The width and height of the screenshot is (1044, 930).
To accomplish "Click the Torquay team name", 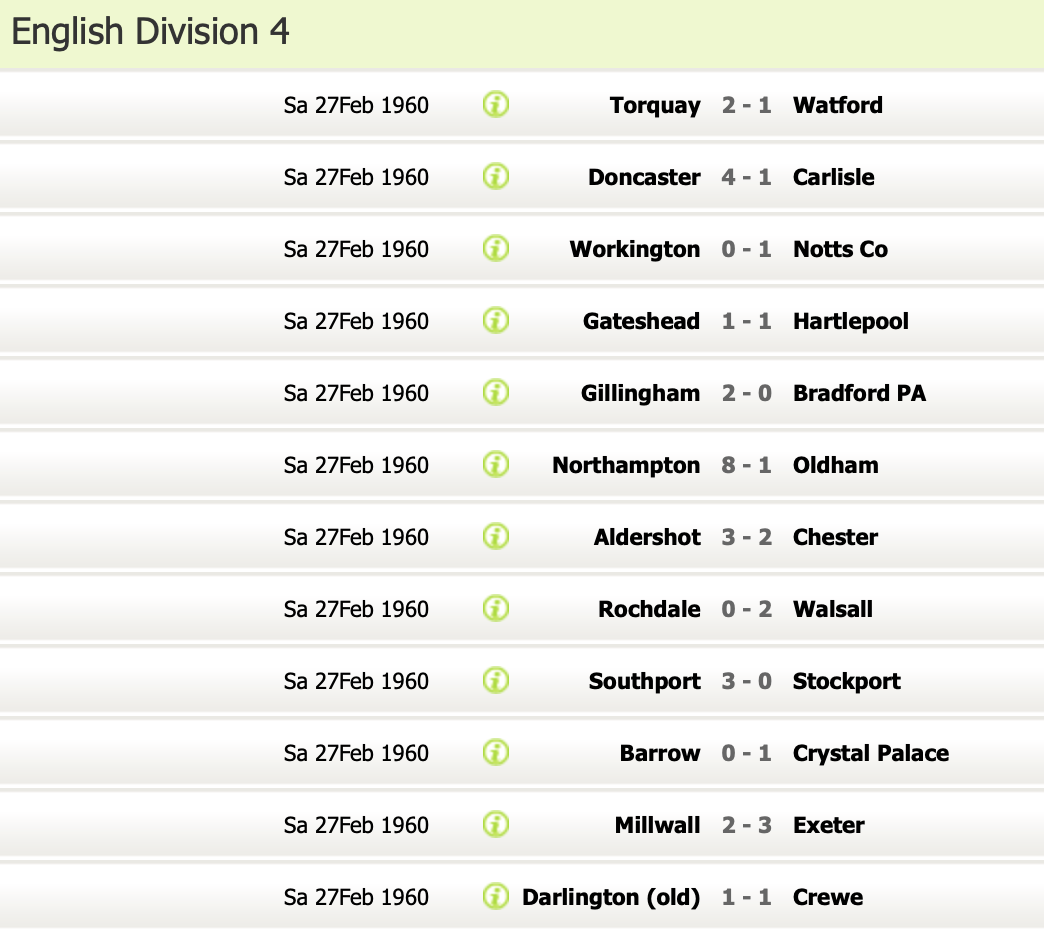I will pyautogui.click(x=655, y=105).
